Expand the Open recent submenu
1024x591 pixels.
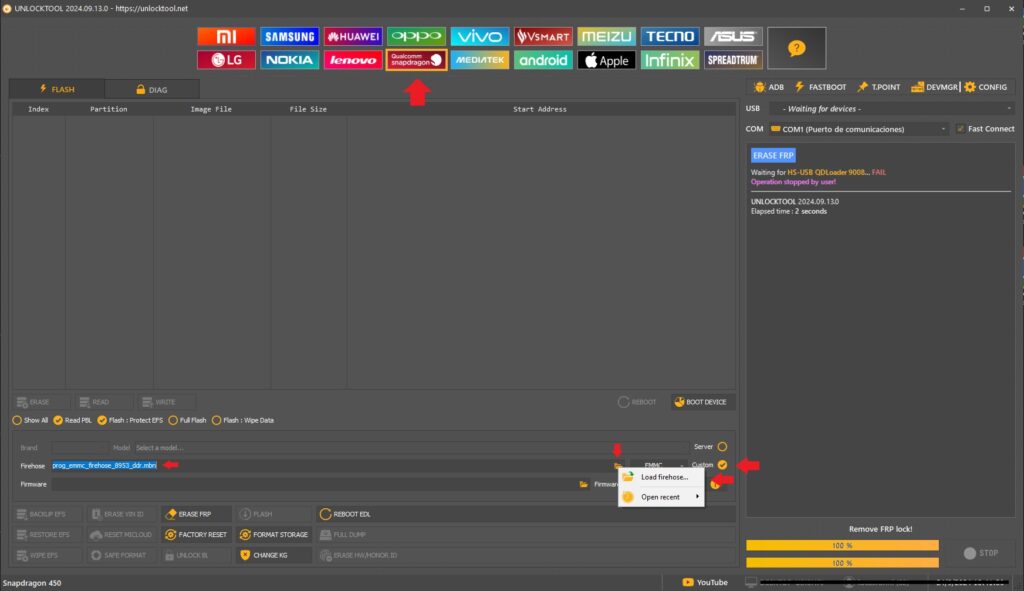661,497
